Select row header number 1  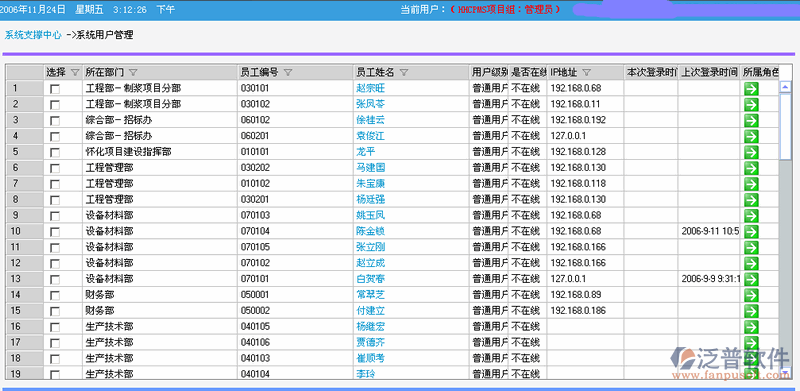coord(24,88)
